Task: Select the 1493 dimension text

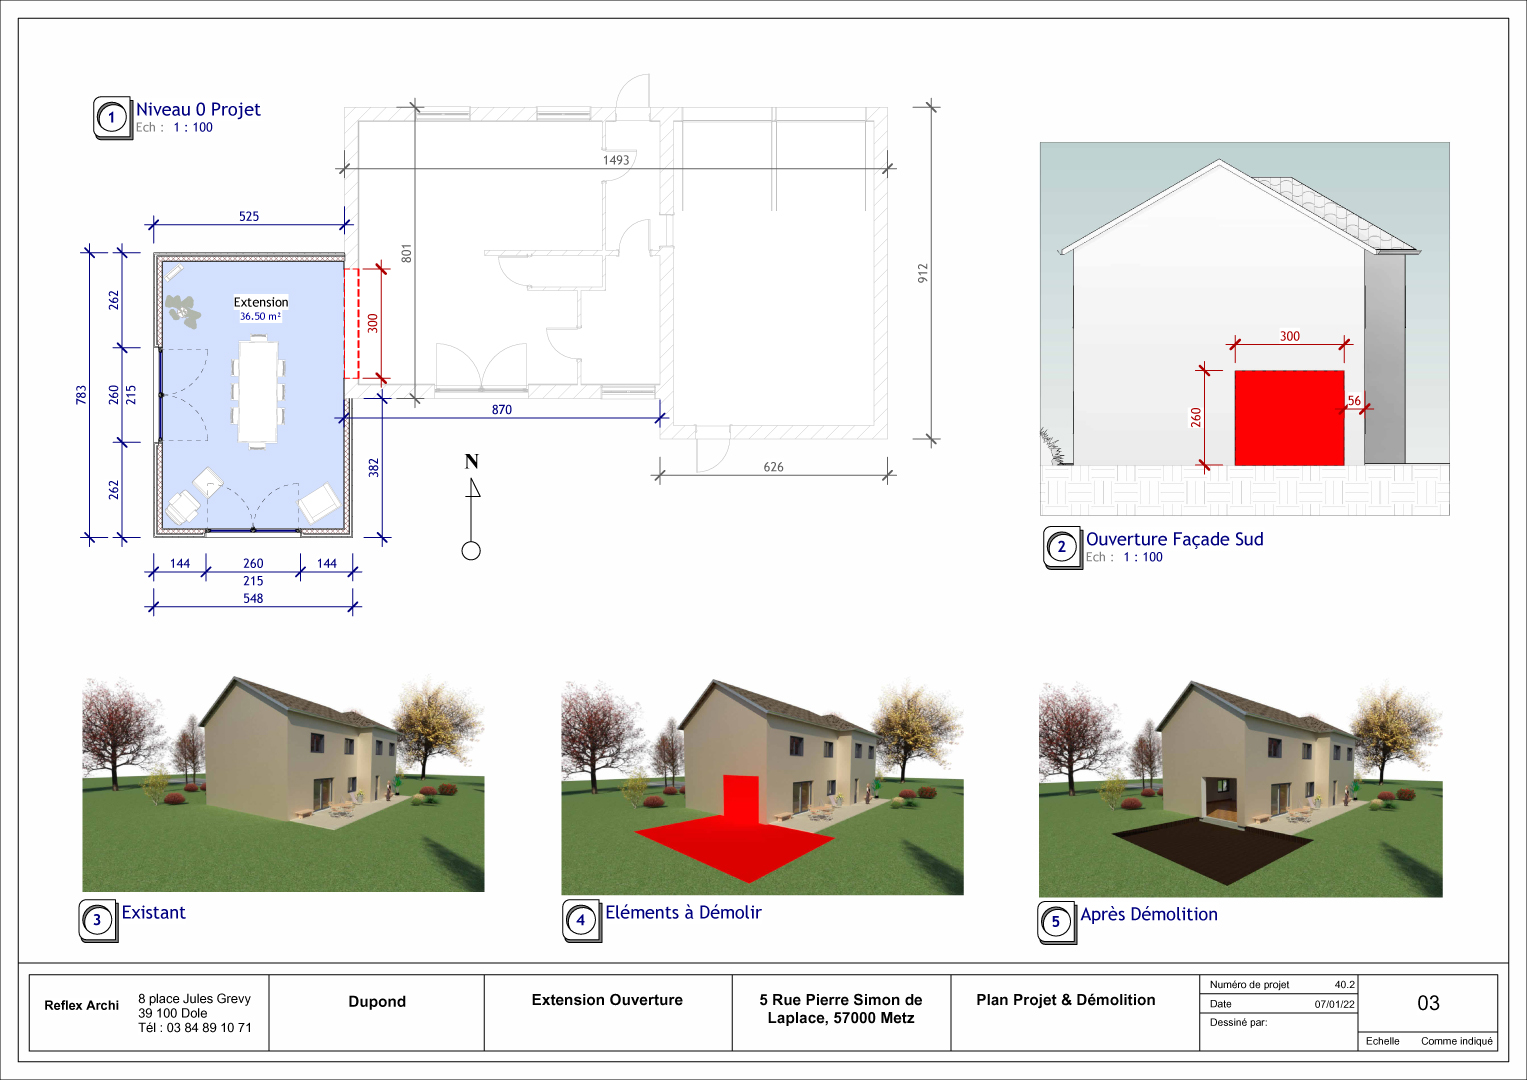Action: (616, 160)
